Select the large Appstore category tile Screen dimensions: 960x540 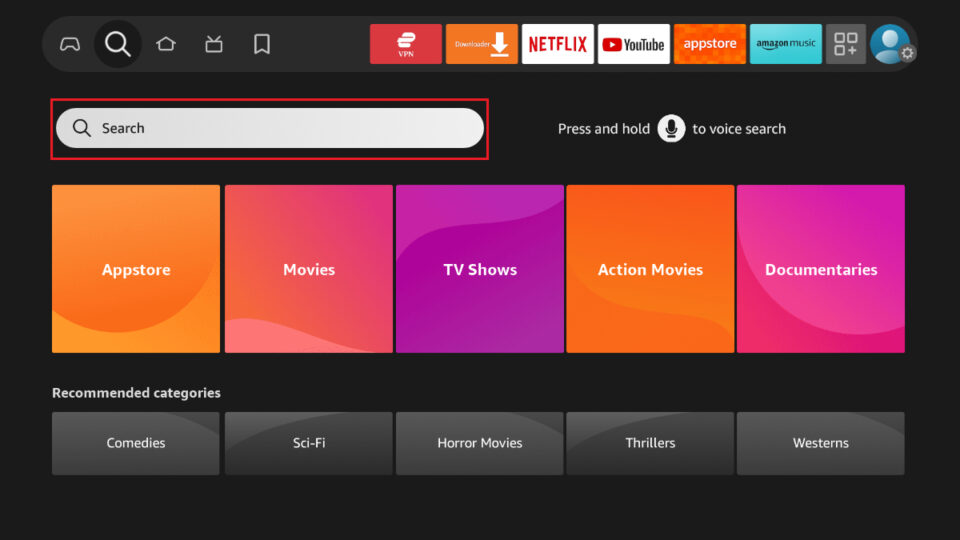click(136, 269)
